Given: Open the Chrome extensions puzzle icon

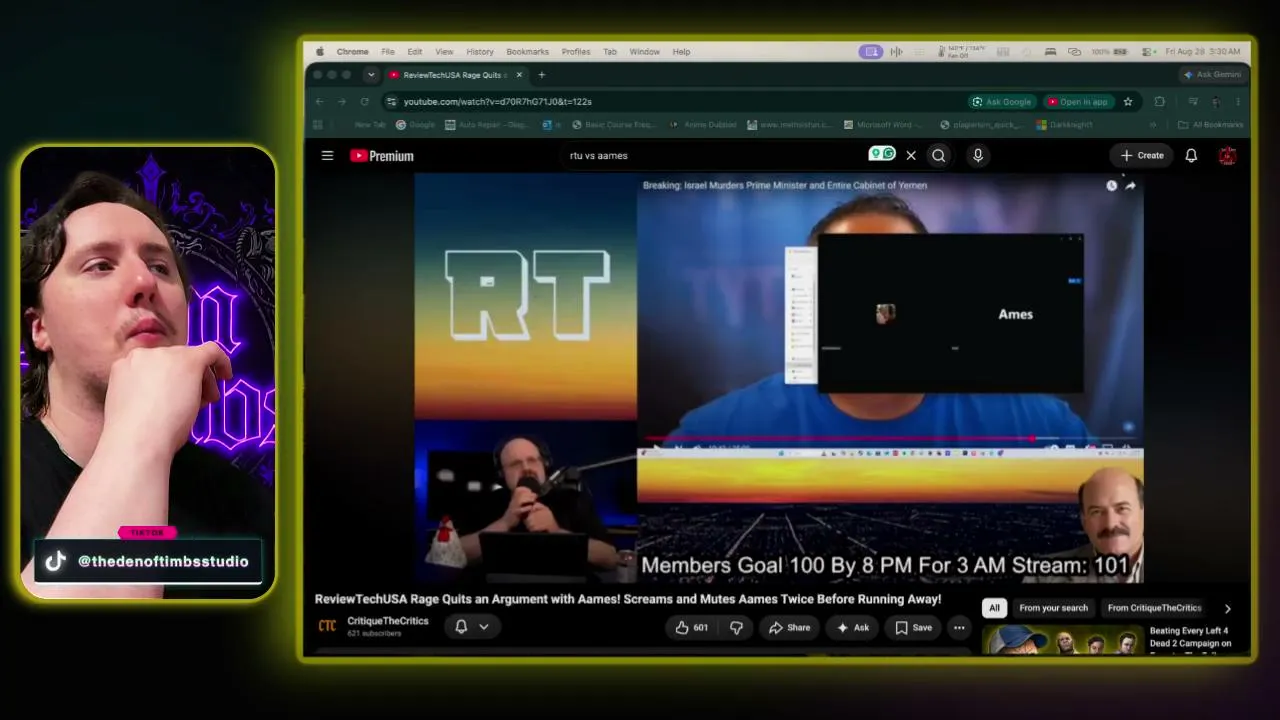Looking at the screenshot, I should coord(1160,101).
